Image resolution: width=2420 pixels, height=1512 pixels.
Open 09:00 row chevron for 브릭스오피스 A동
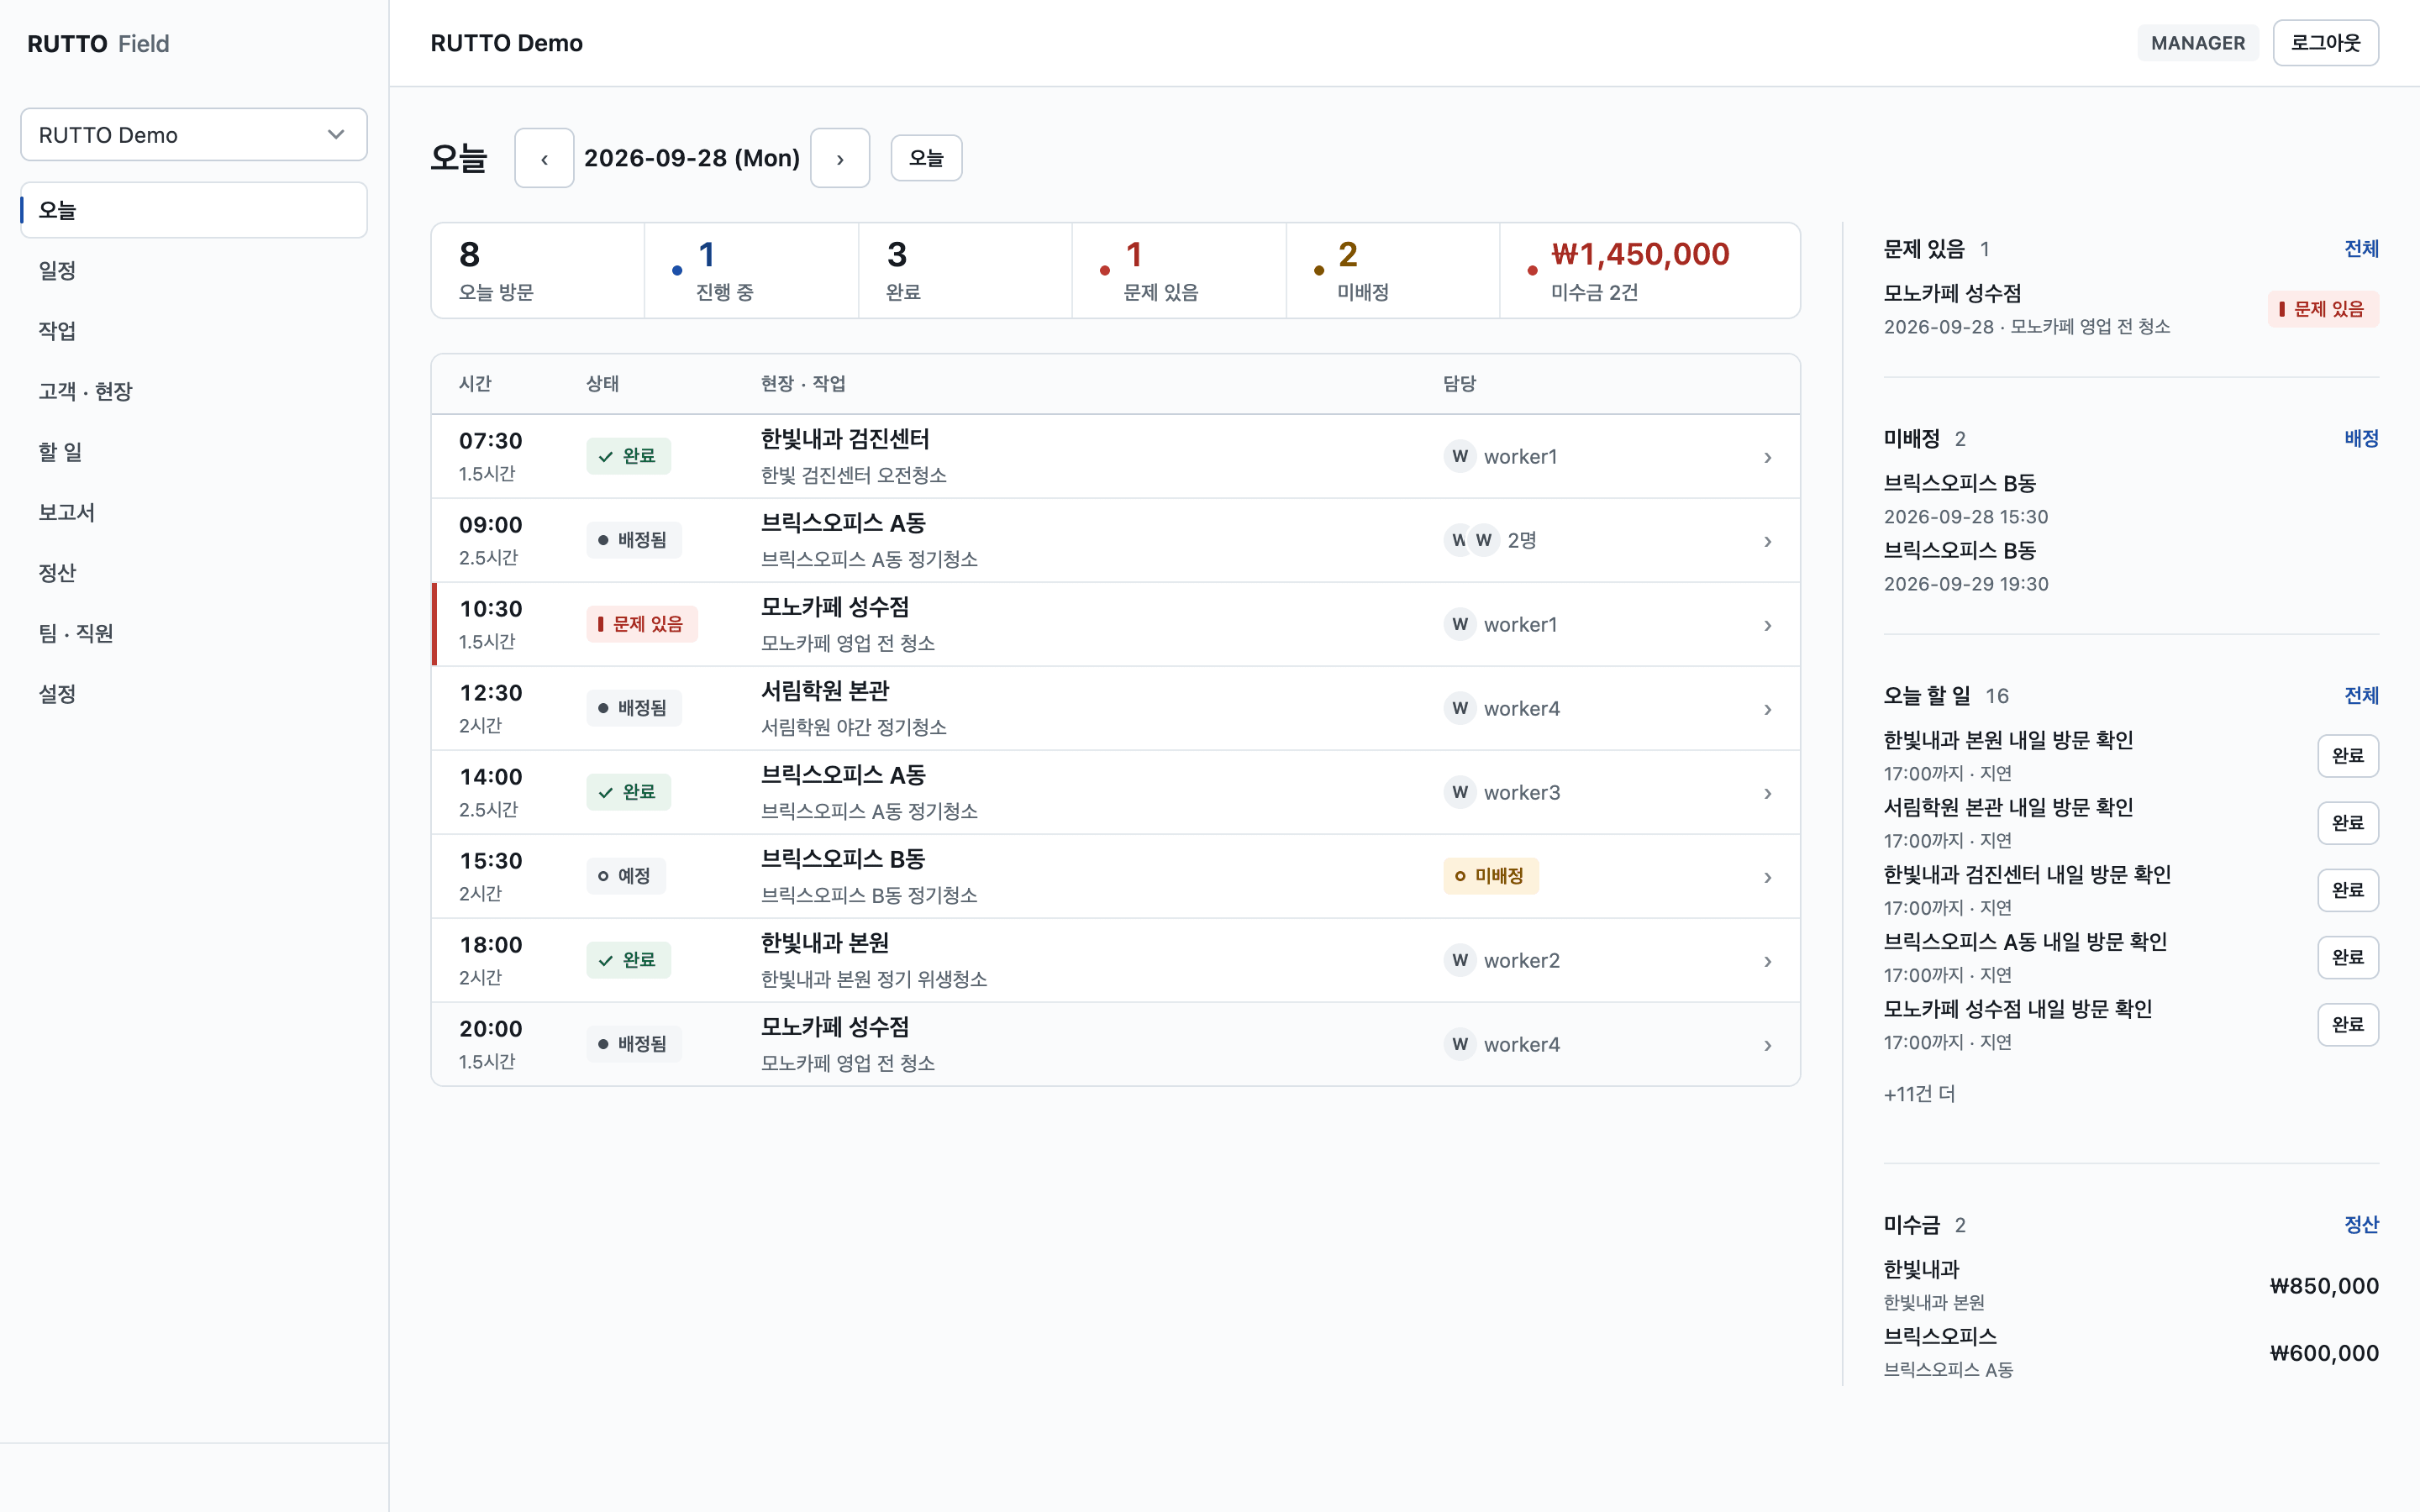point(1767,541)
